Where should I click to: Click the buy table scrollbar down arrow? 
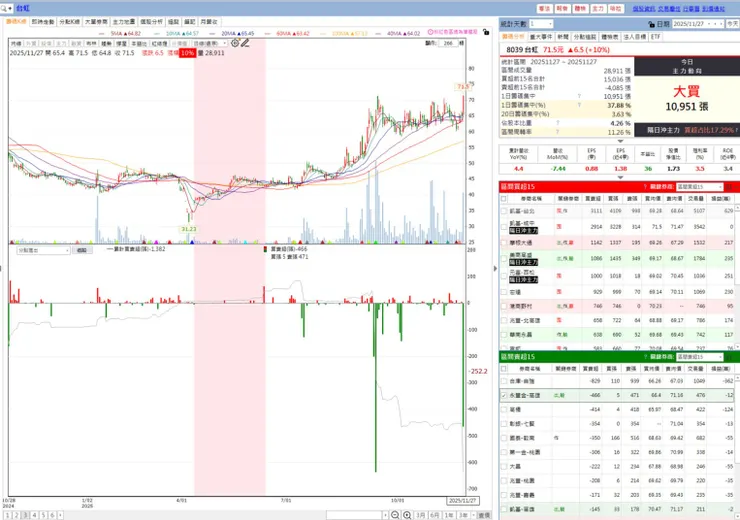(737, 346)
